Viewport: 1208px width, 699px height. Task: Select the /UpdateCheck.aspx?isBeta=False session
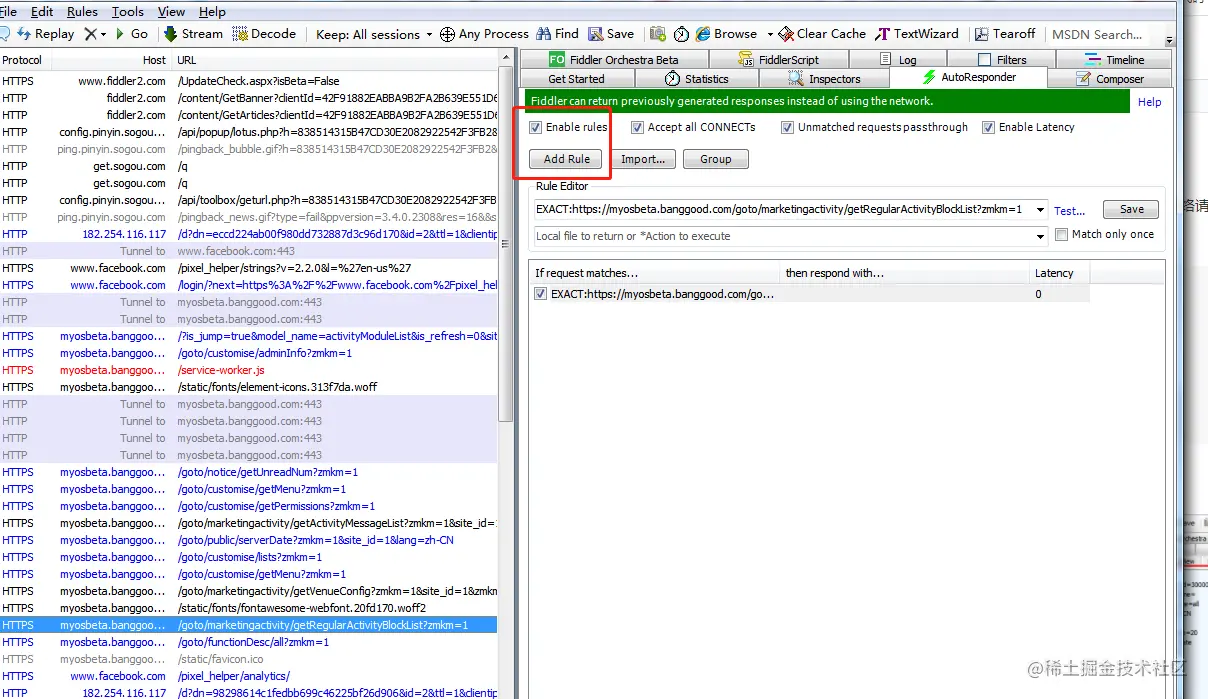(248, 81)
